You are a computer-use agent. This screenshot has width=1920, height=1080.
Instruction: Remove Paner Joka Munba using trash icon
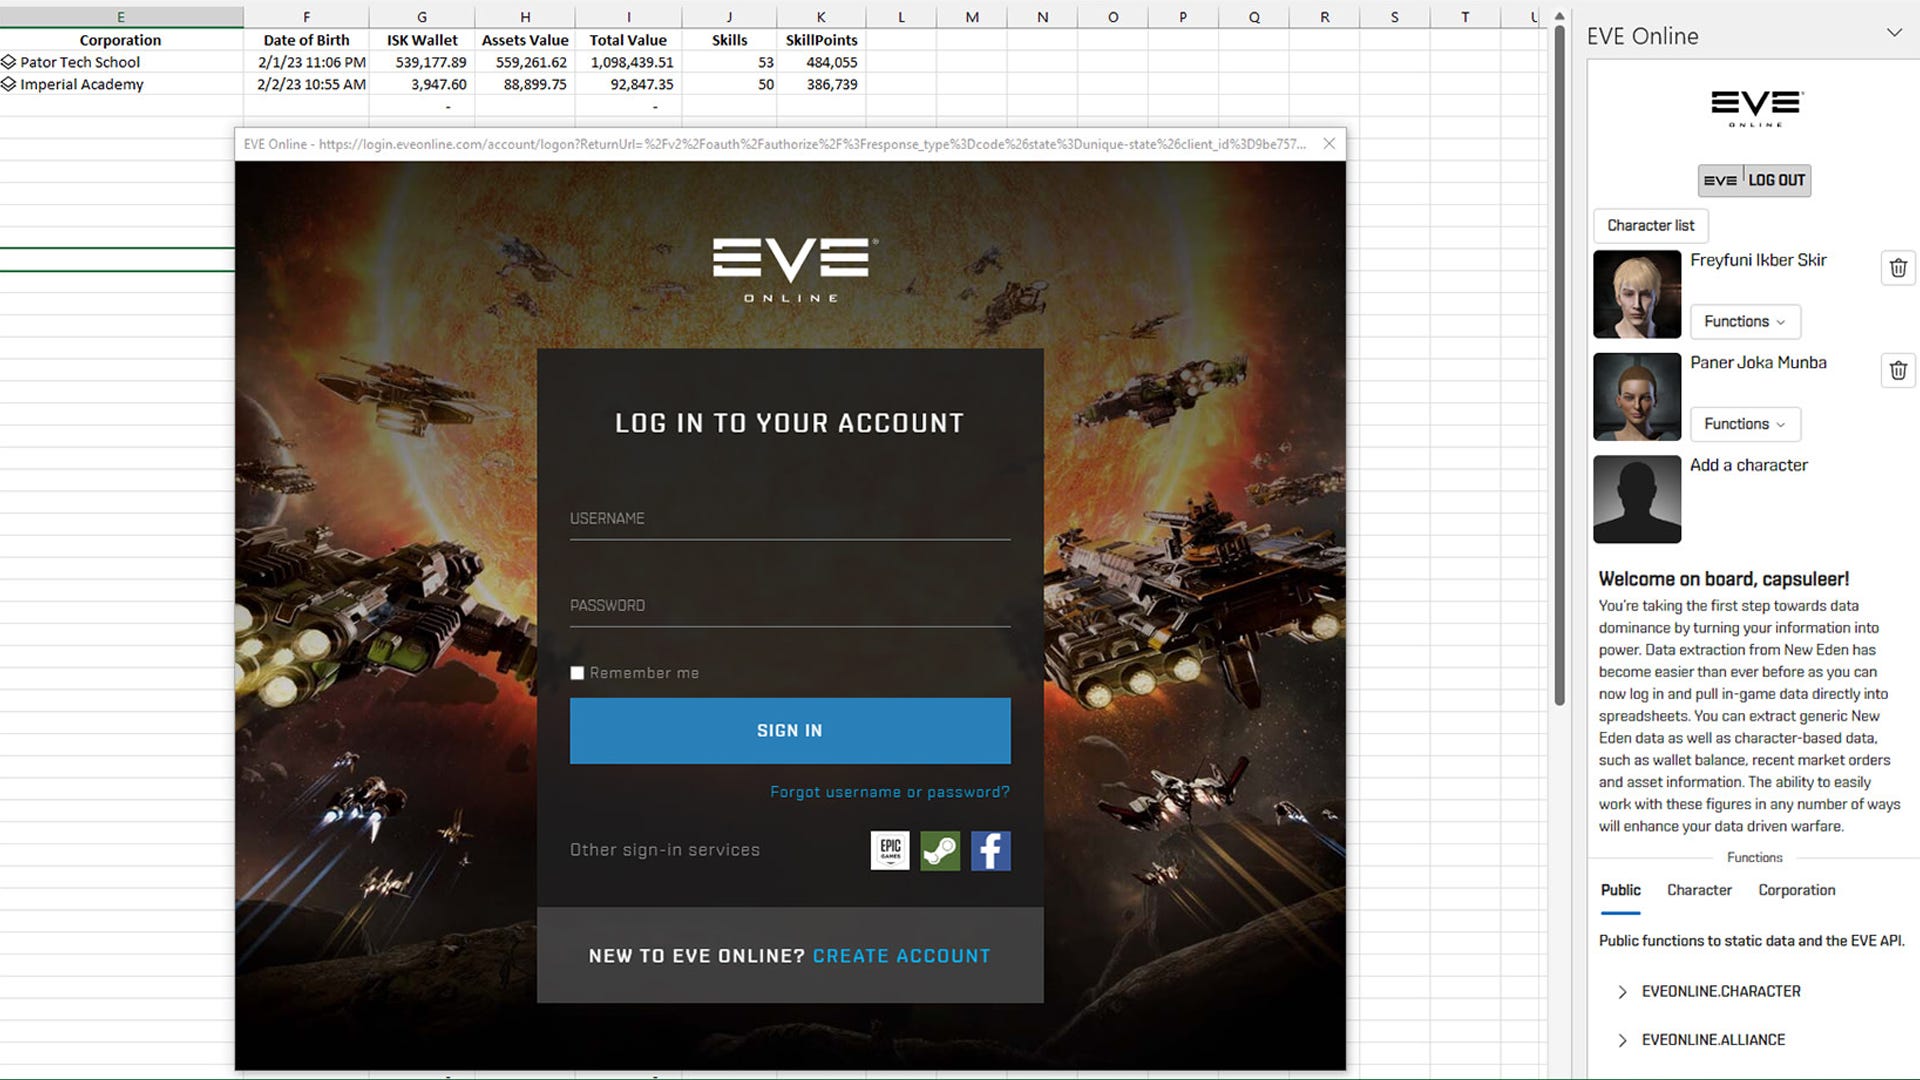1898,371
